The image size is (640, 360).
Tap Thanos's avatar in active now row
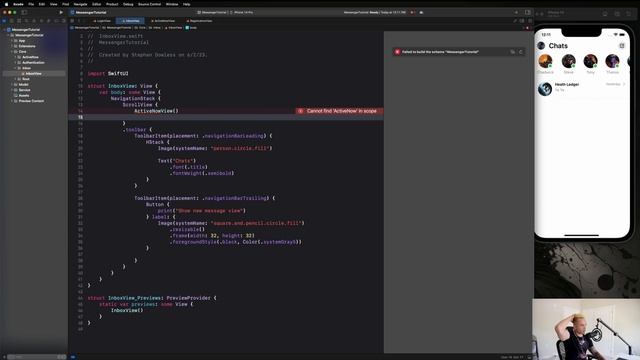tap(612, 61)
